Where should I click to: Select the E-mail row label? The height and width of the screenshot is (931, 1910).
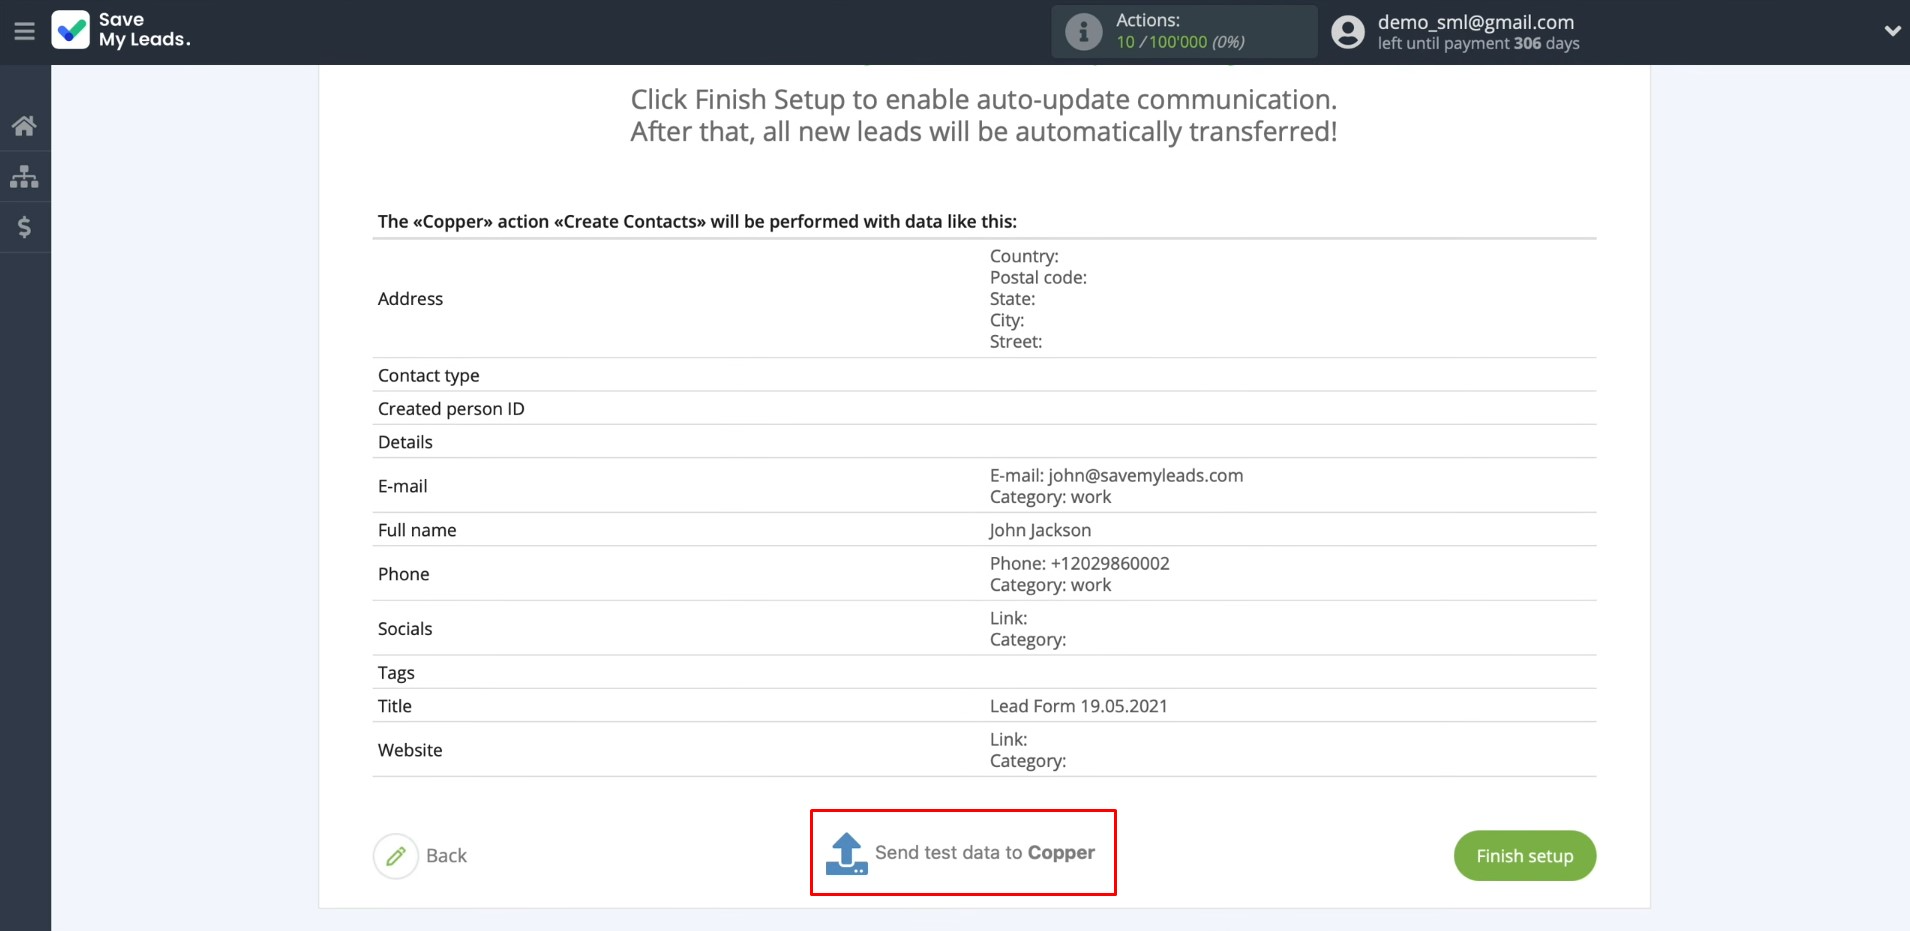point(402,486)
